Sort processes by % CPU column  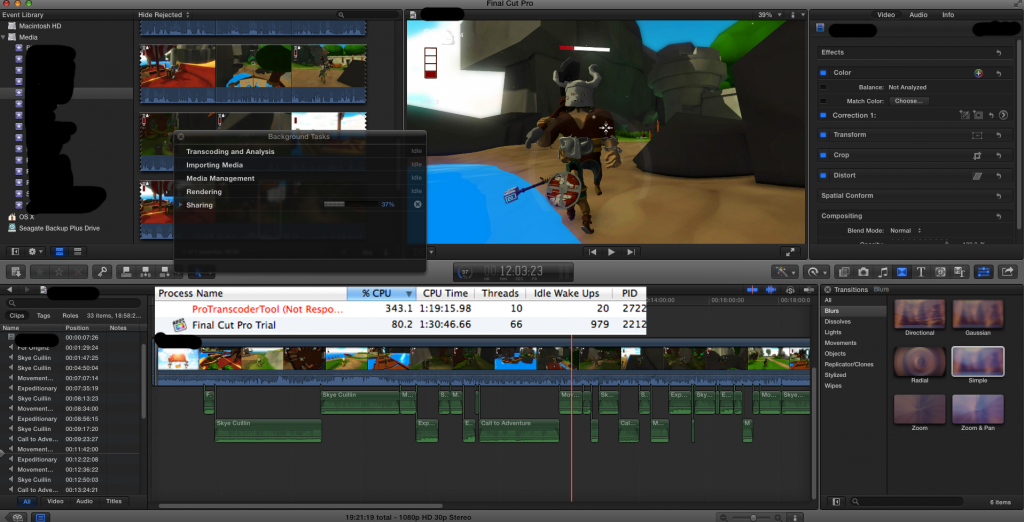click(381, 293)
